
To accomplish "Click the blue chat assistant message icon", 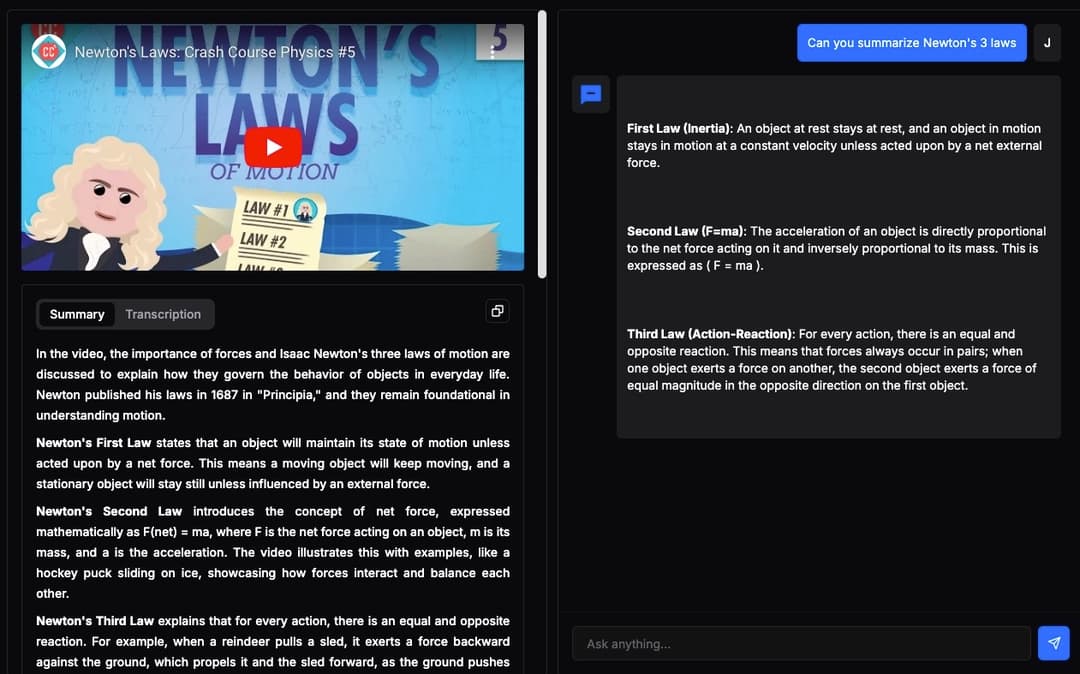I will point(591,94).
